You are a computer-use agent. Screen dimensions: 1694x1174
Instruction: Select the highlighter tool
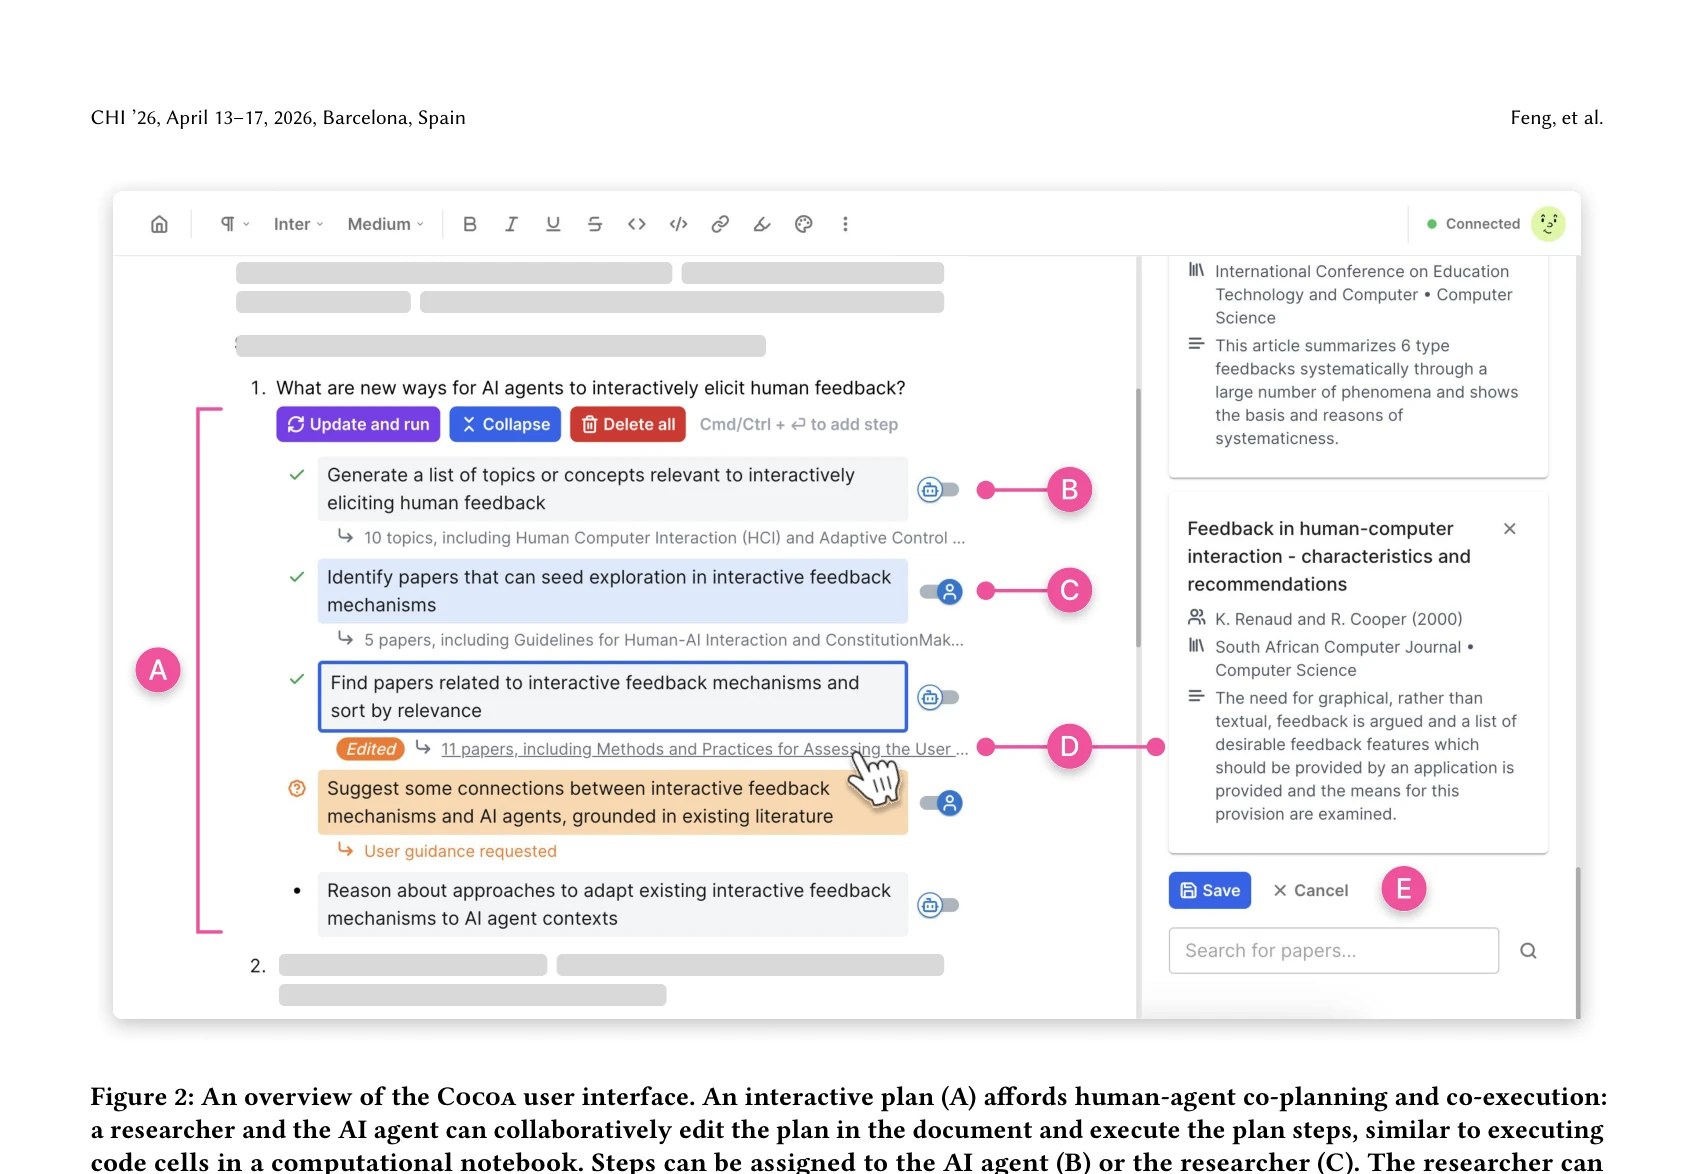(x=762, y=224)
